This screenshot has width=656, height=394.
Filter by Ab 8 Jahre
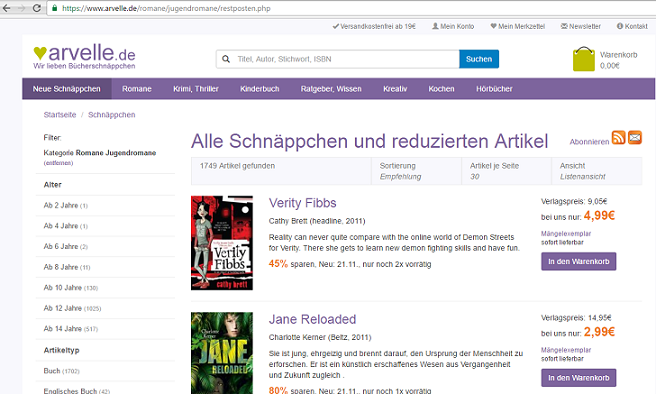tap(67, 267)
